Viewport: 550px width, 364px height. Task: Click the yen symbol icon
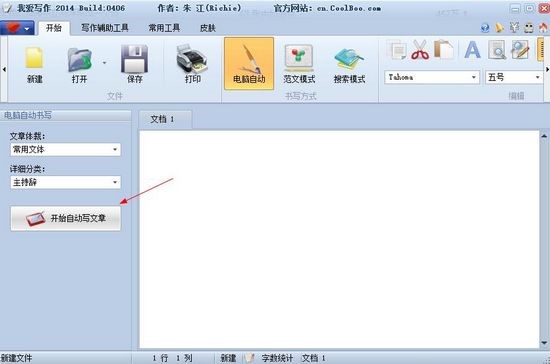pos(514,28)
